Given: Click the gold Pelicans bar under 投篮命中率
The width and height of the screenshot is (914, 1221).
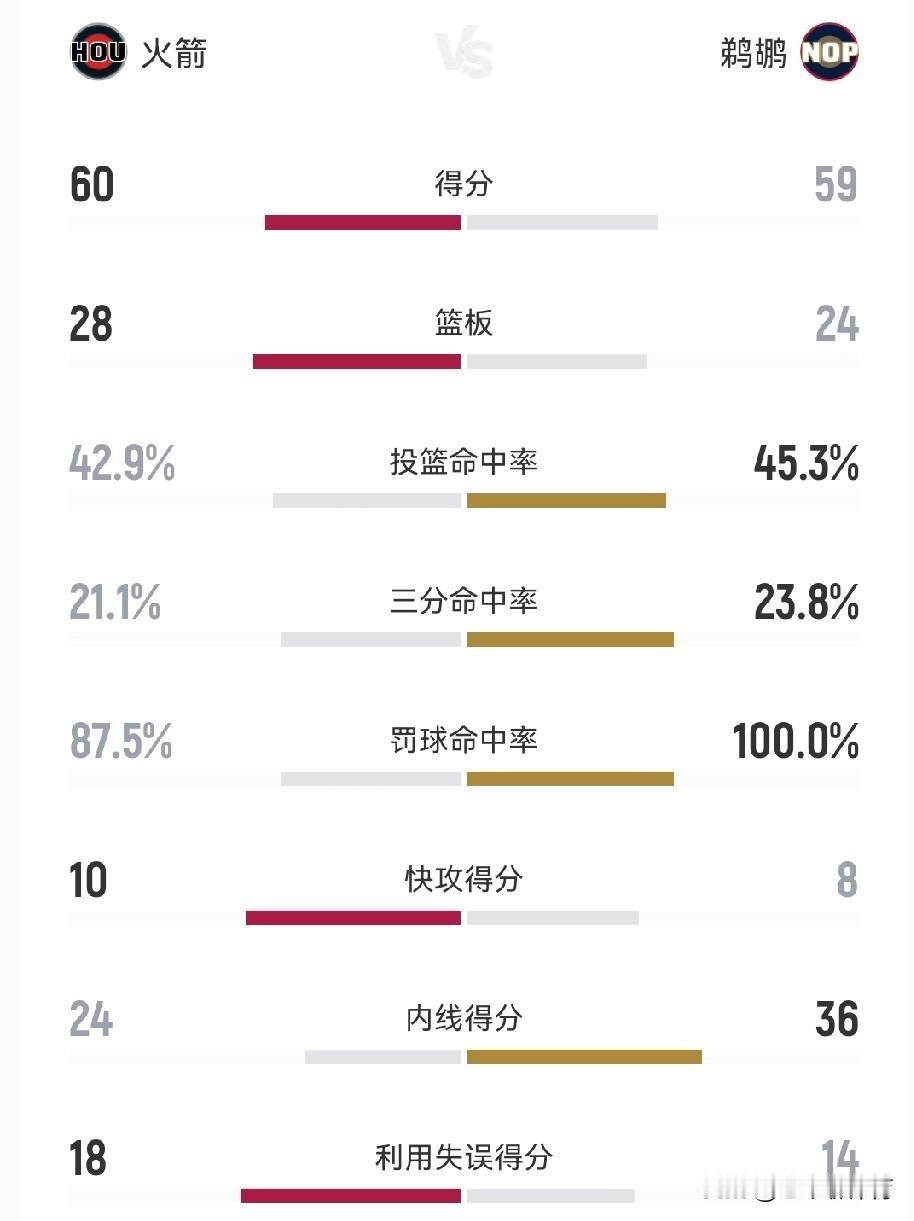Looking at the screenshot, I should [x=566, y=500].
